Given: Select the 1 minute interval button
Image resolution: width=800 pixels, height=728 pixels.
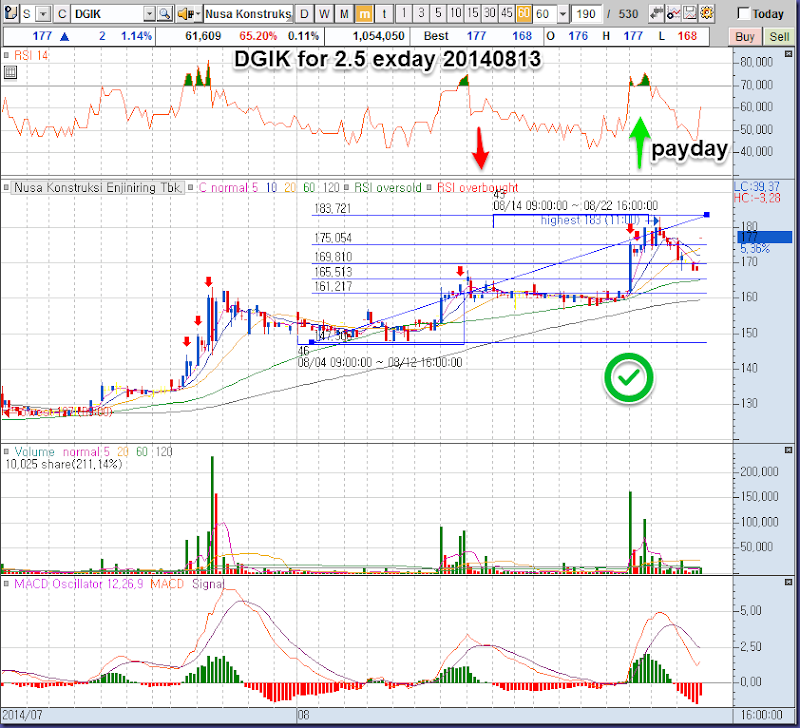Looking at the screenshot, I should click(404, 13).
